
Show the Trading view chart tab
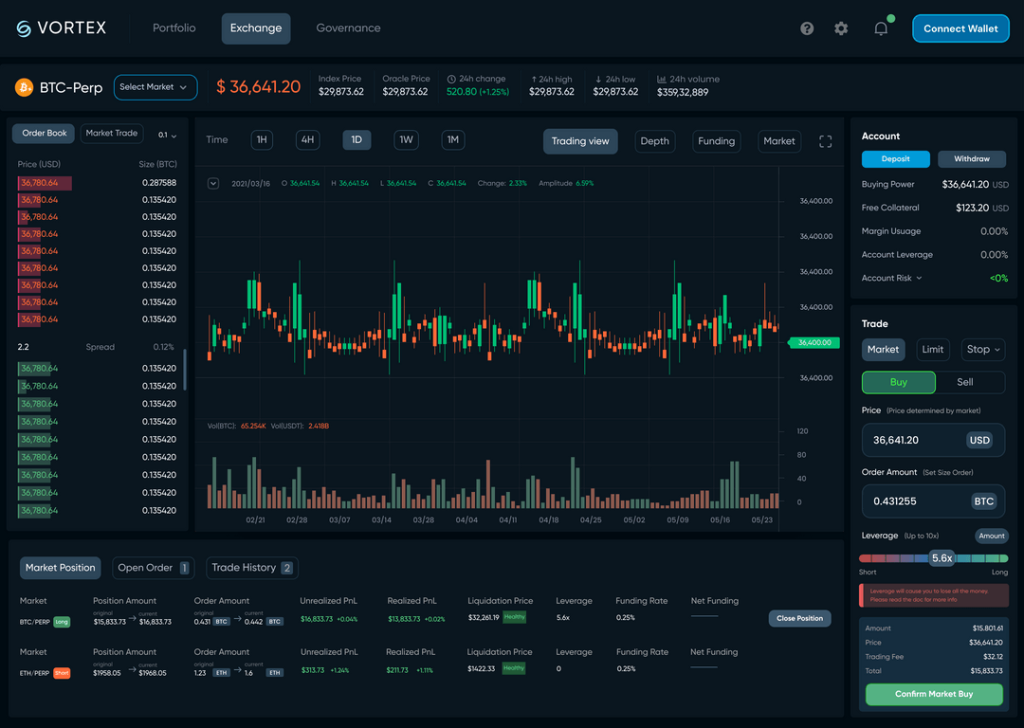click(580, 142)
